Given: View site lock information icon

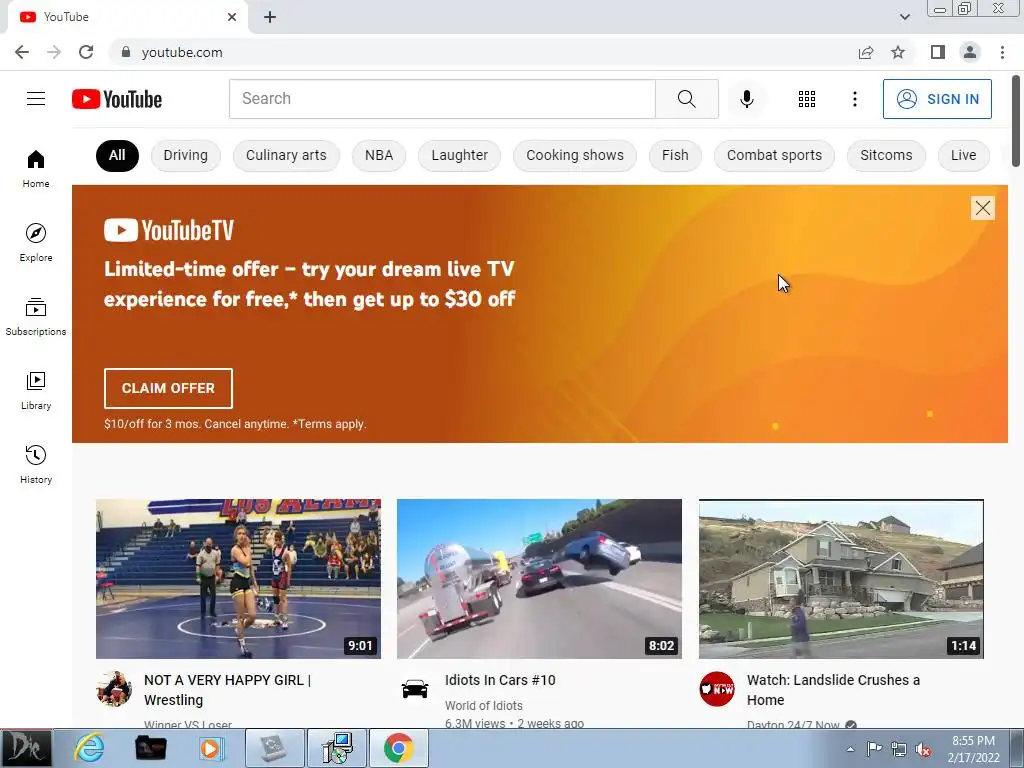Looking at the screenshot, I should click(126, 52).
